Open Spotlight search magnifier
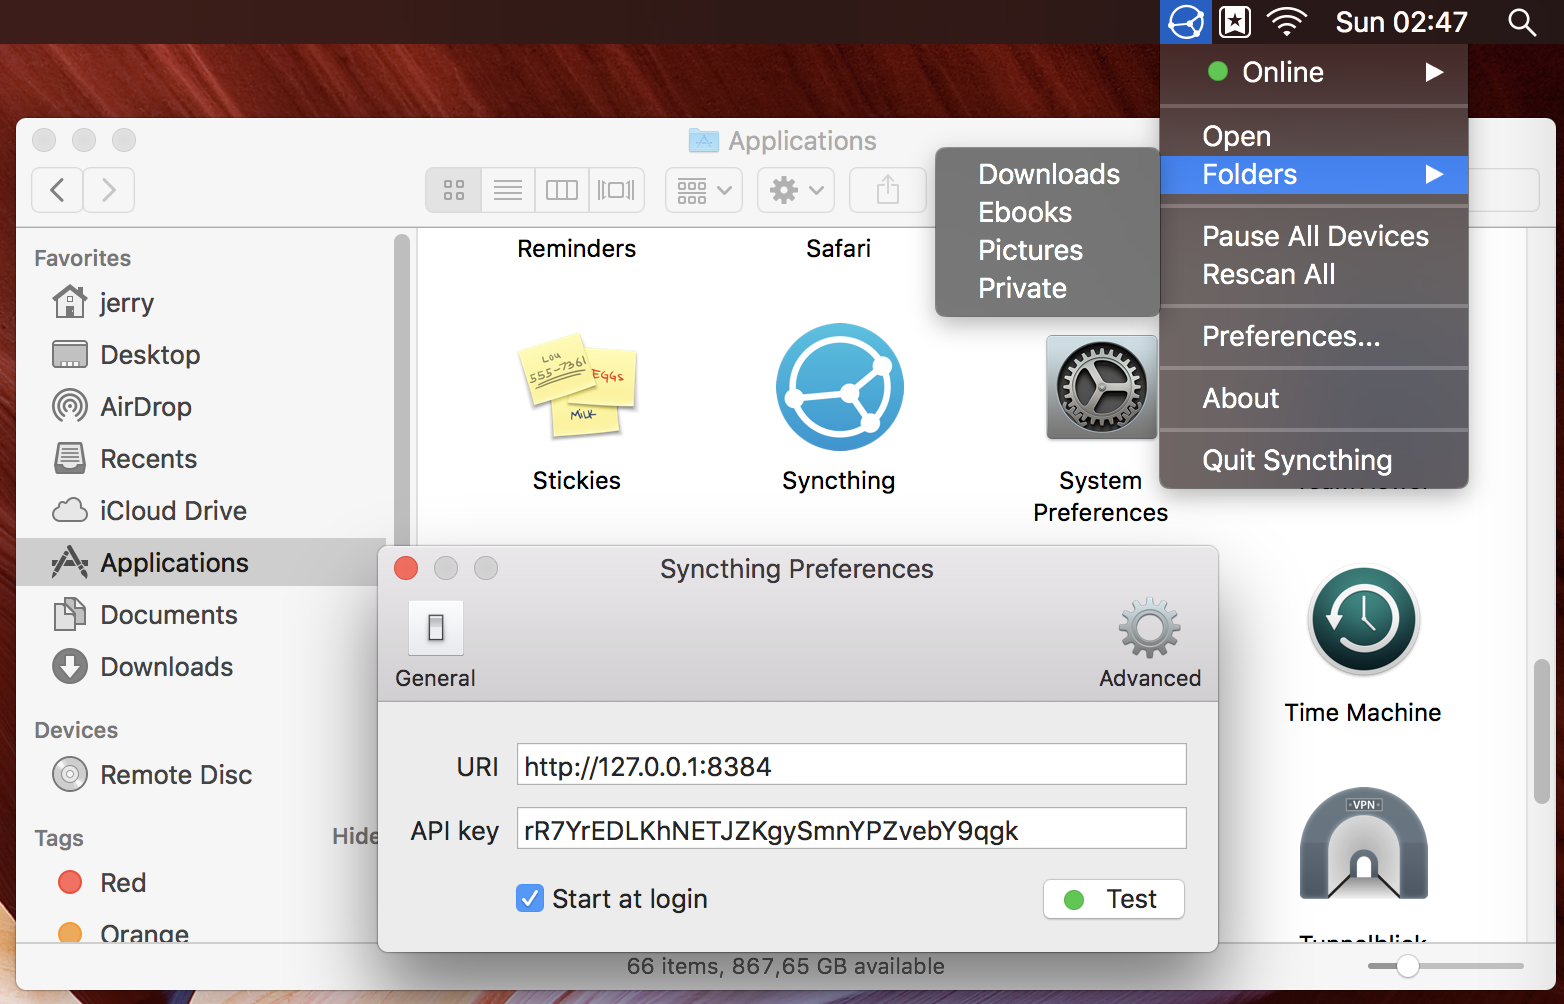 click(1522, 22)
